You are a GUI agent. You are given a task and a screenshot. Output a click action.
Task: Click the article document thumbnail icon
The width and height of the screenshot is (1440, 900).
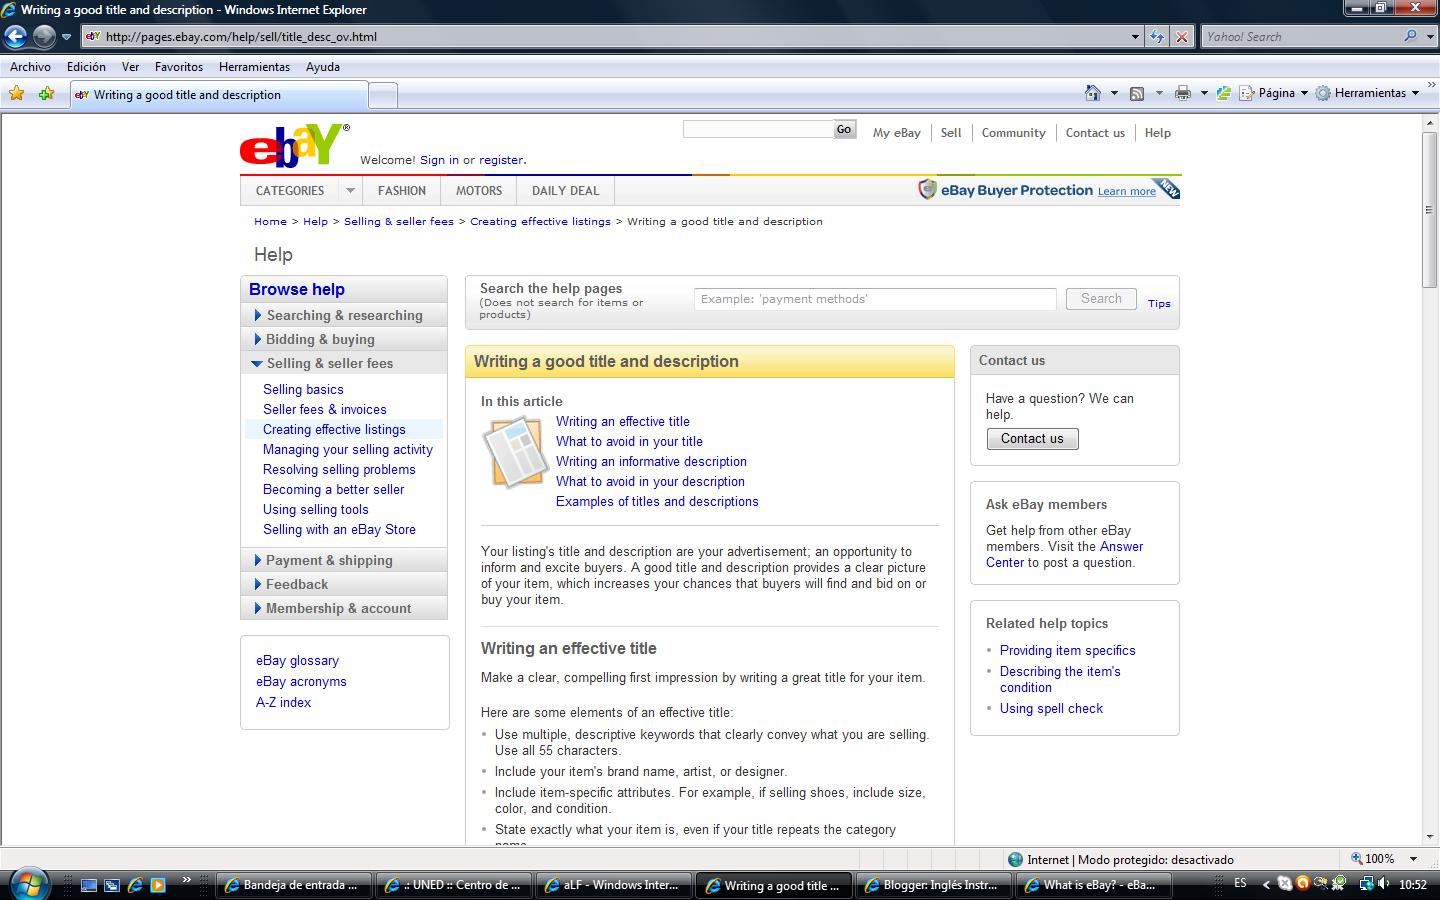click(x=515, y=453)
